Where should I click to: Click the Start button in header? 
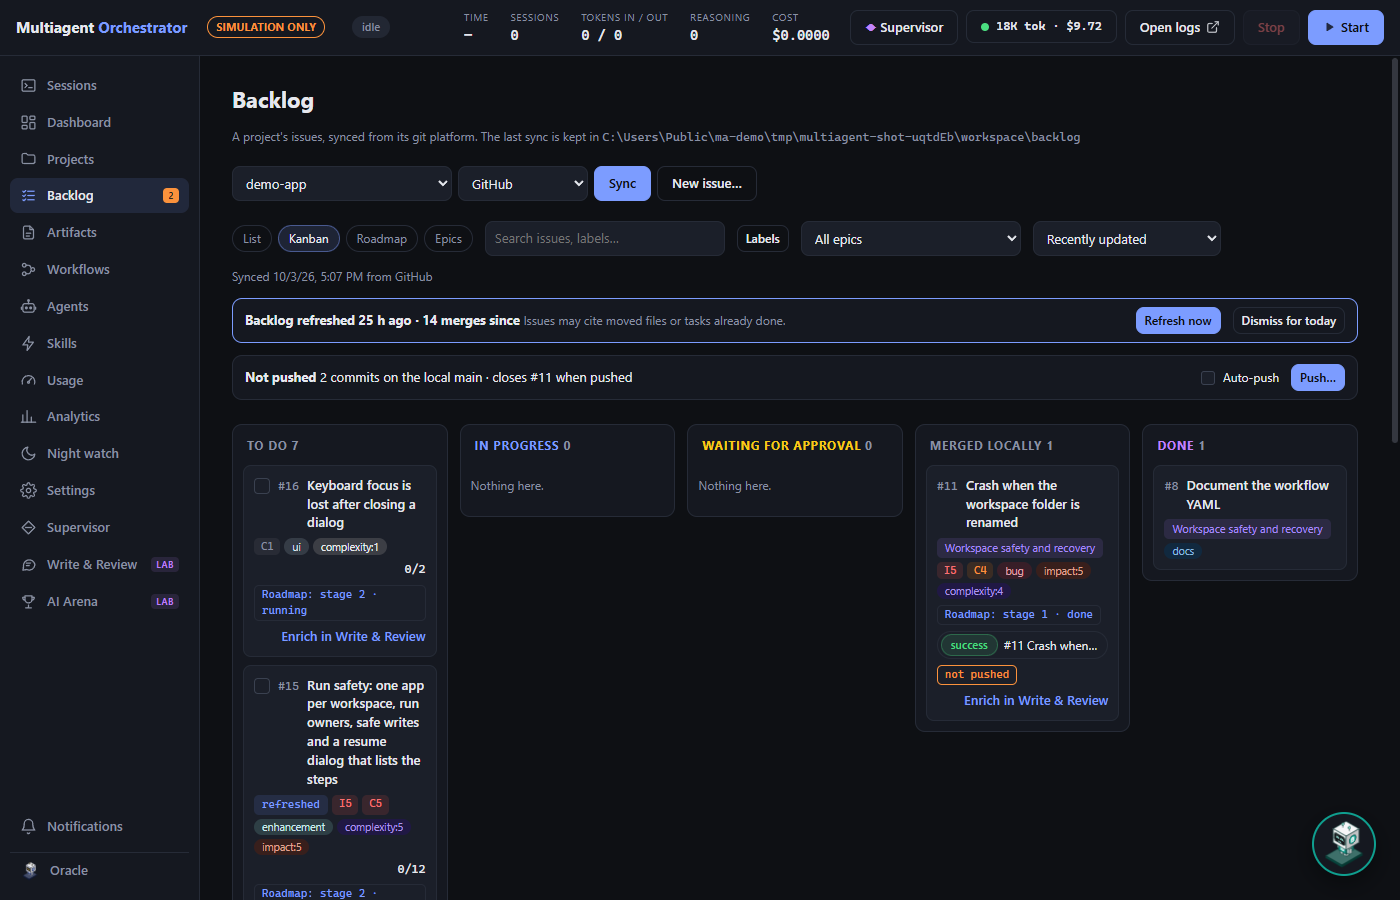pos(1346,28)
